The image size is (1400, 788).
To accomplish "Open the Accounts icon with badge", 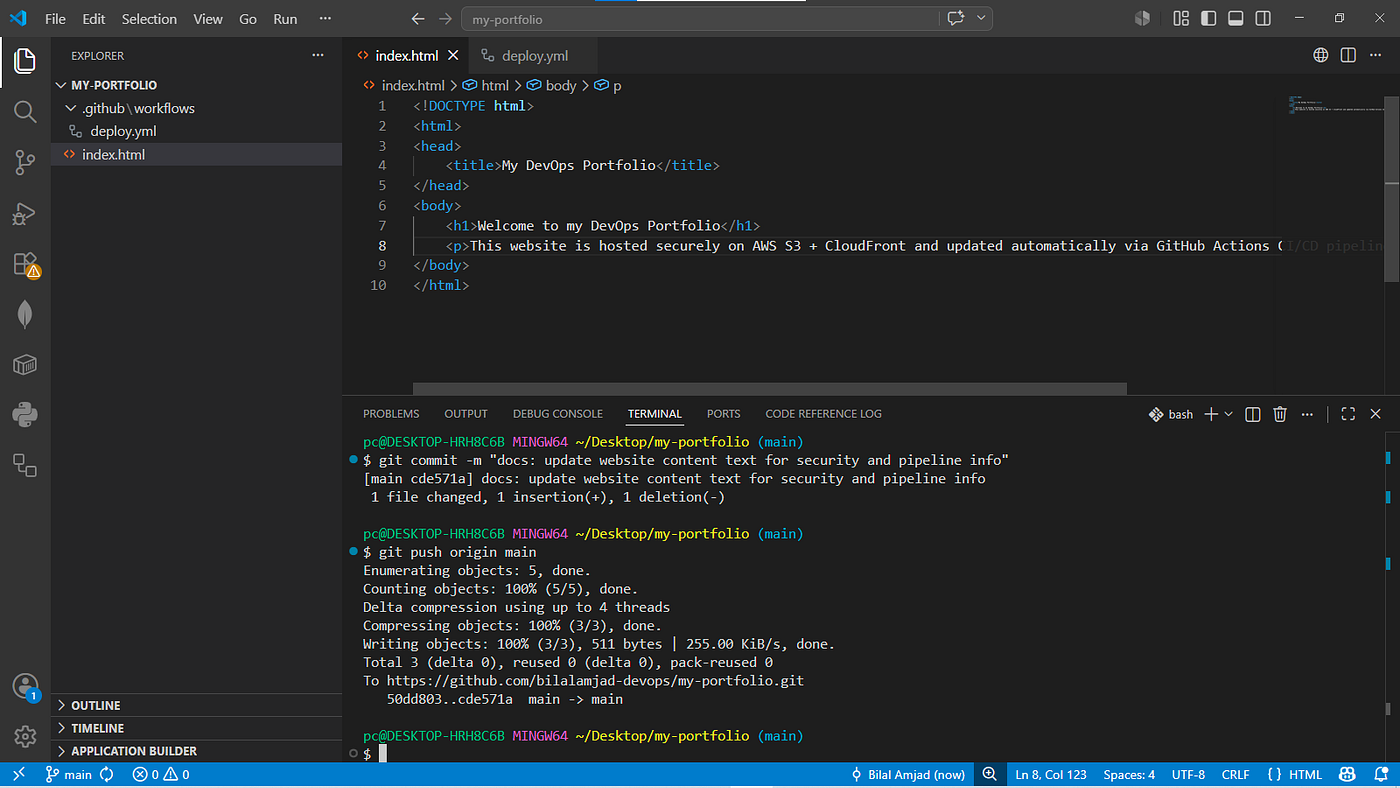I will click(25, 686).
